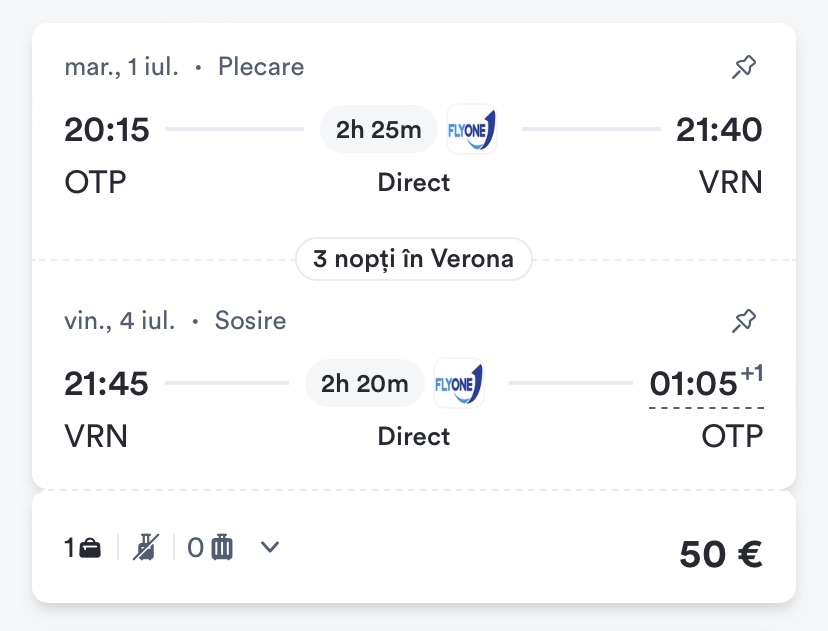Click the 21:40 arrival time in VRN
Viewport: 828px width, 631px height.
pos(719,130)
